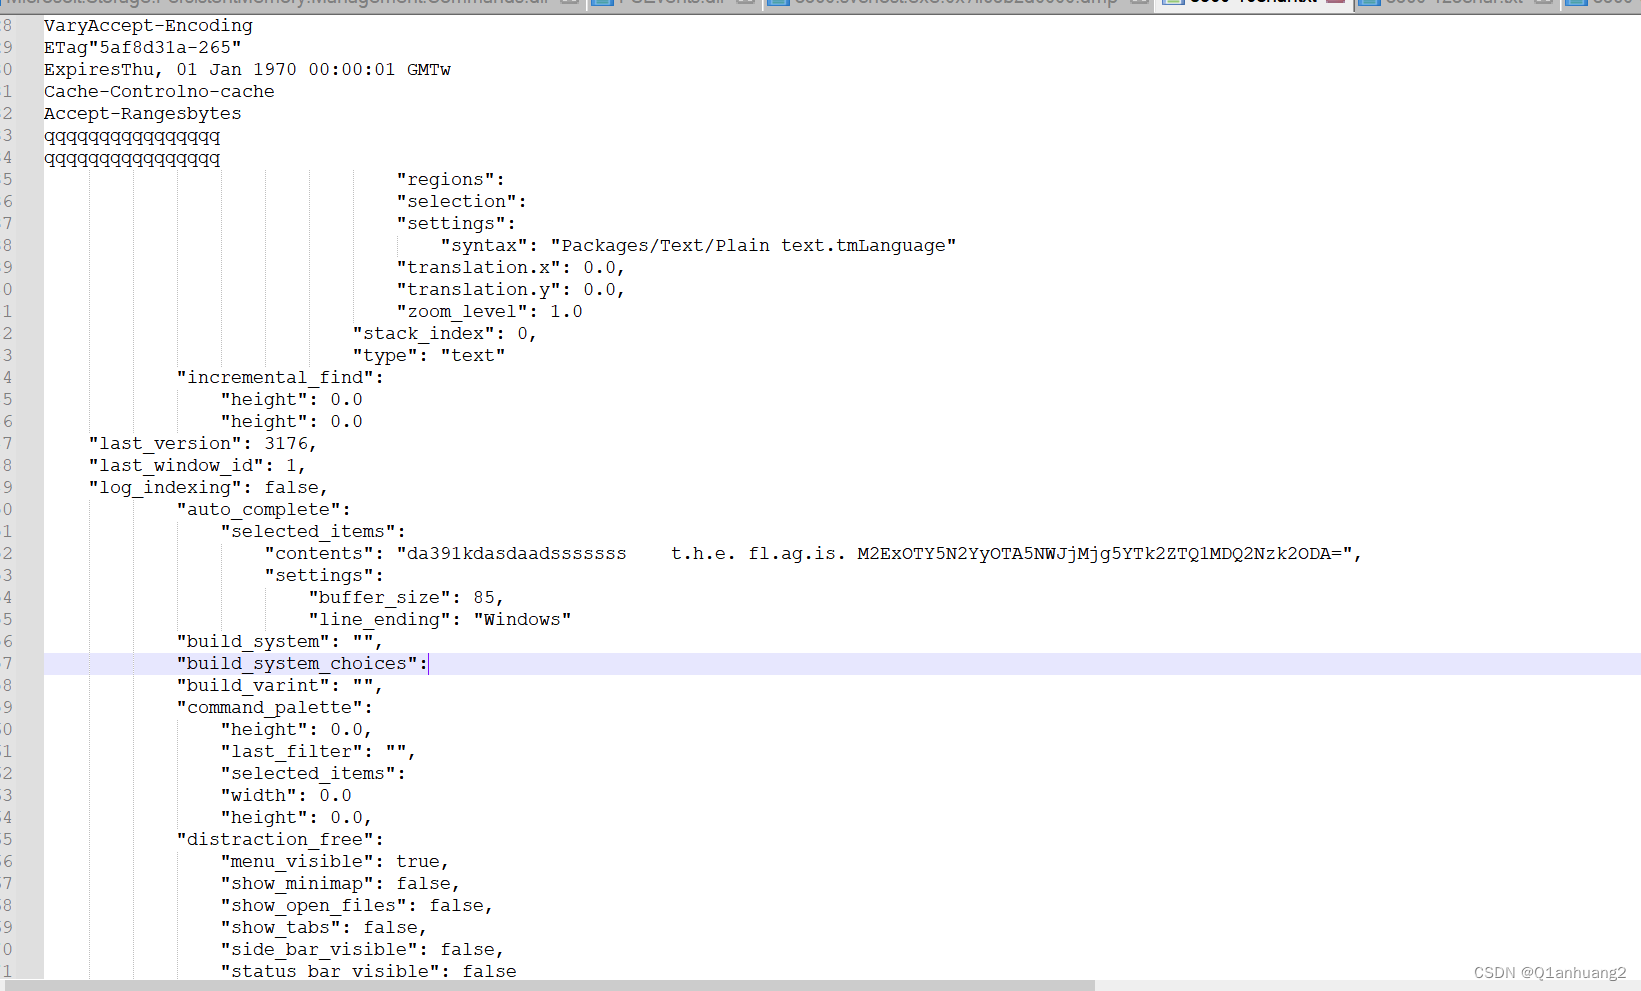Click the "build_varint": "" line
Viewport: 1641px width, 991px height.
tap(280, 686)
